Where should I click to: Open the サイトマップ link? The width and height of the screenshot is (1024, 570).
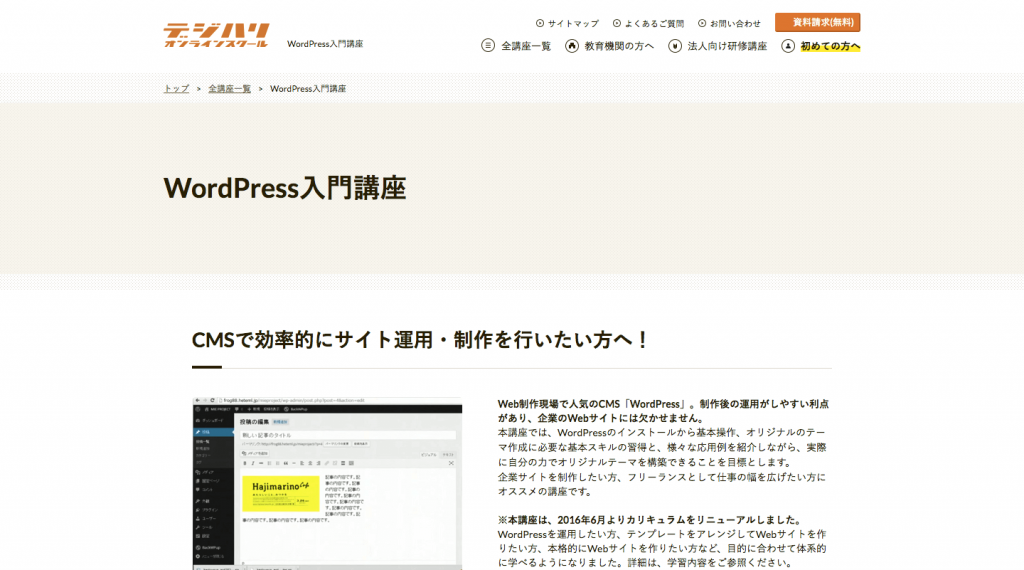573,24
